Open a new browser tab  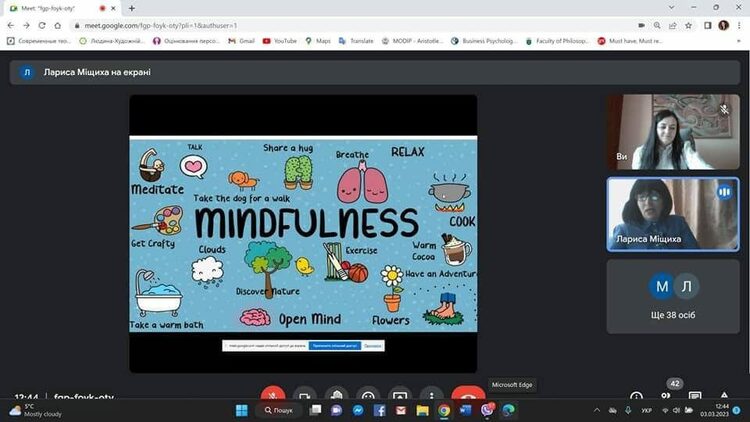131,8
